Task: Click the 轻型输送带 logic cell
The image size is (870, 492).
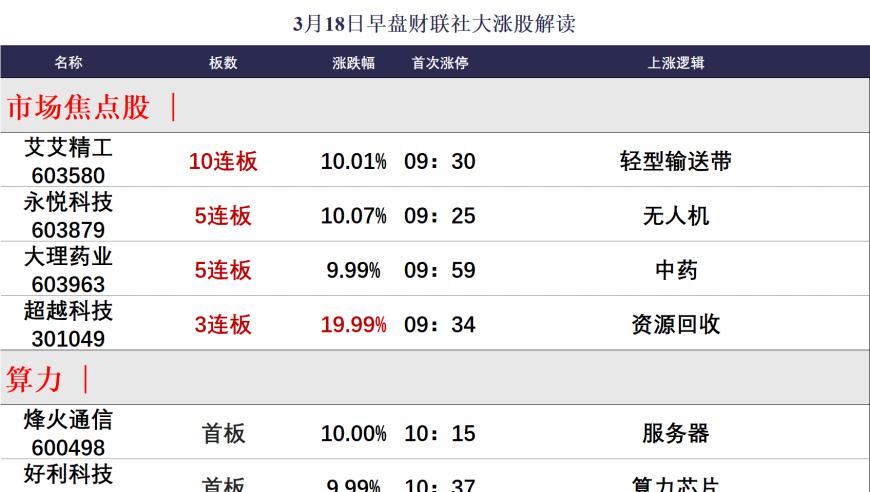Action: coord(676,161)
